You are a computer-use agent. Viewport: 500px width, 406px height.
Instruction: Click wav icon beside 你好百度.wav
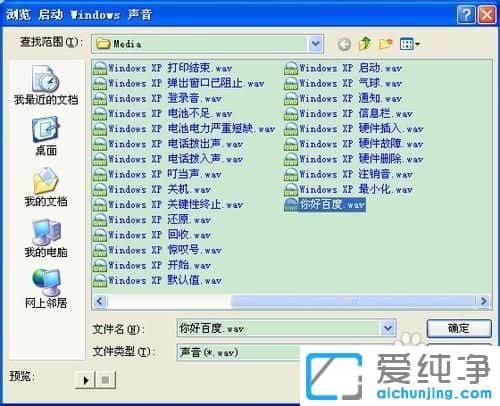291,205
